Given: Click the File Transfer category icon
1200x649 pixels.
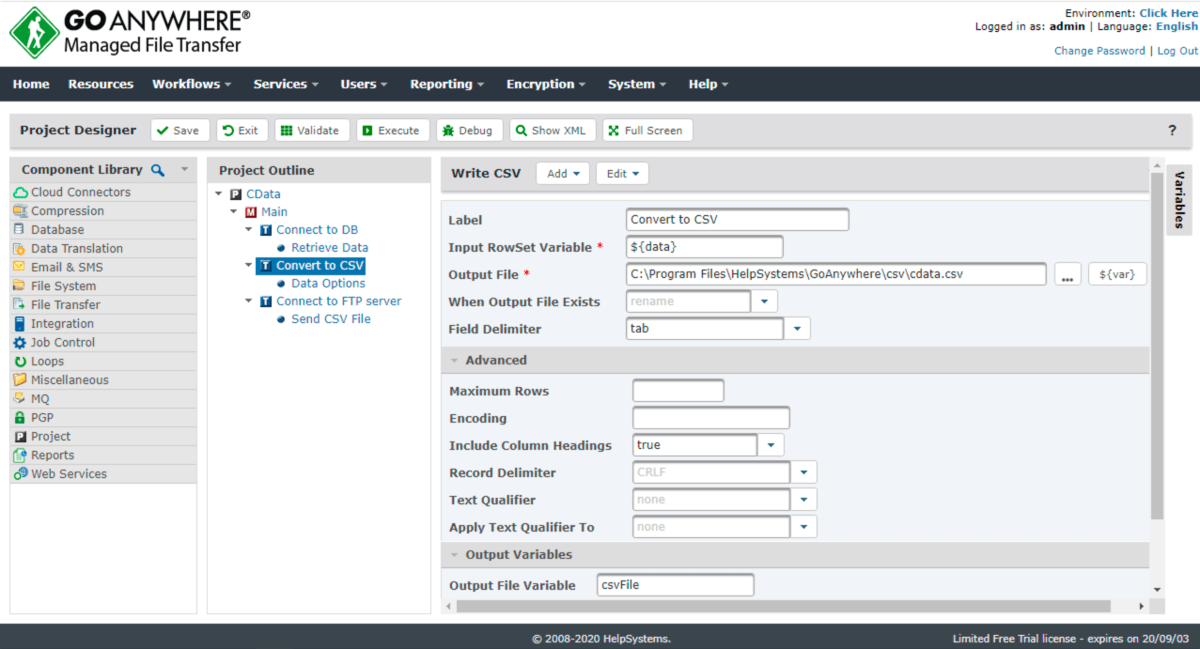Looking at the screenshot, I should coord(20,305).
